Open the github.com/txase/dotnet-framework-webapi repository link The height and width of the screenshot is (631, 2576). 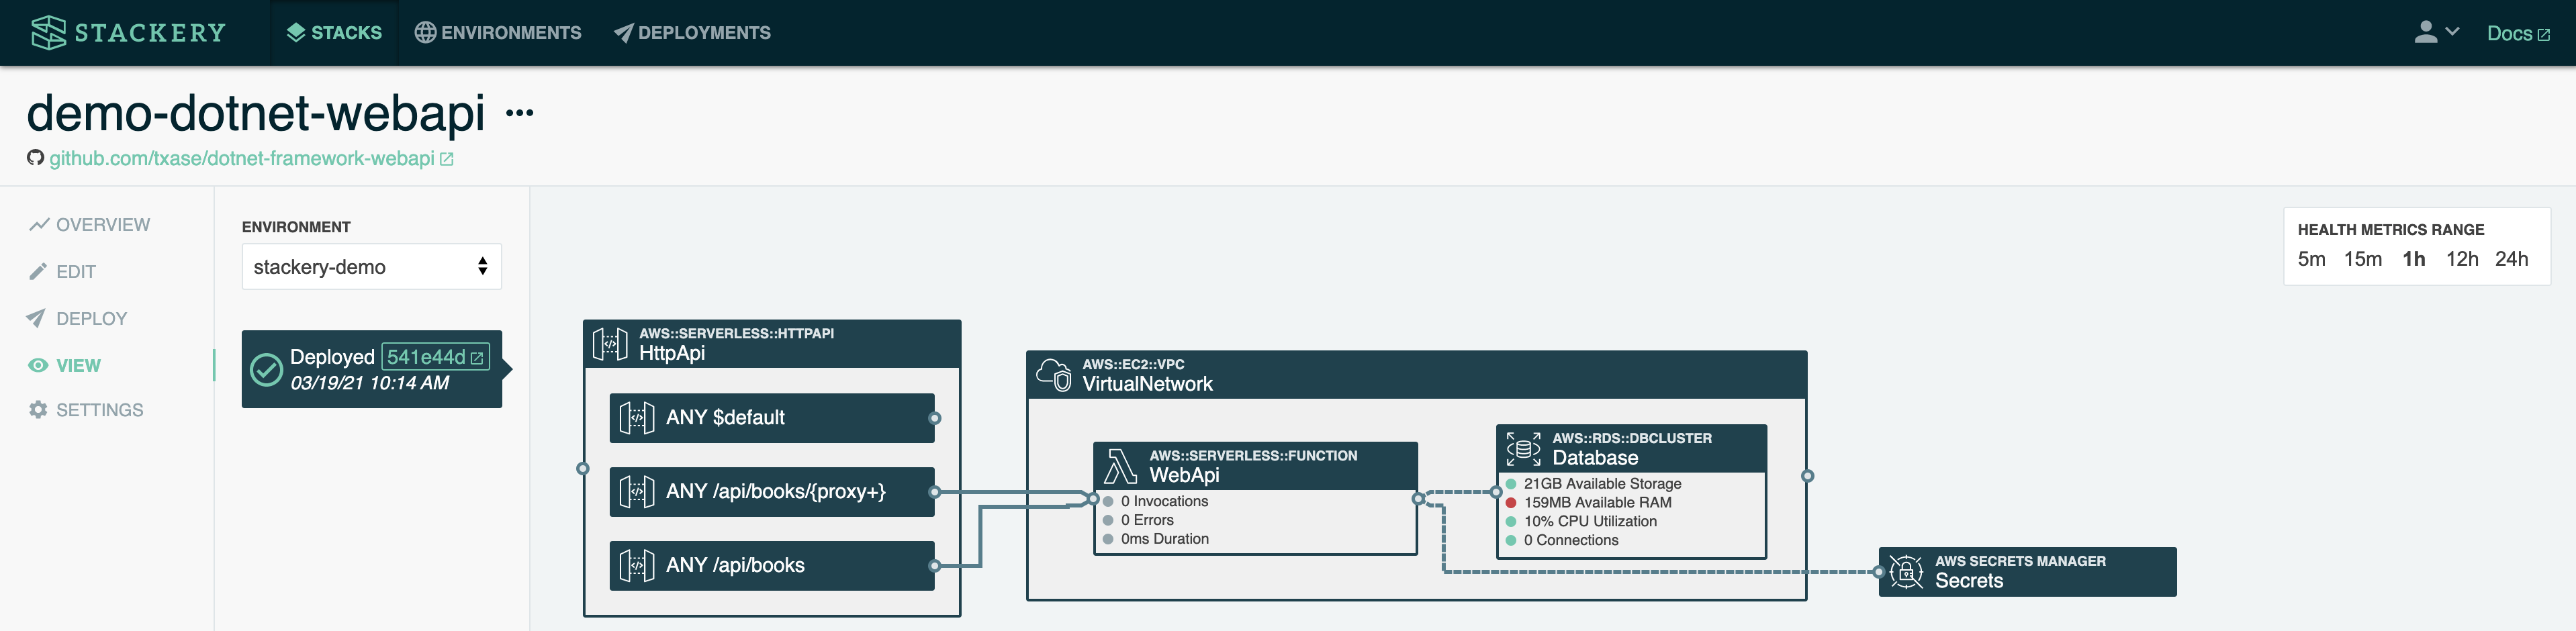click(x=251, y=158)
